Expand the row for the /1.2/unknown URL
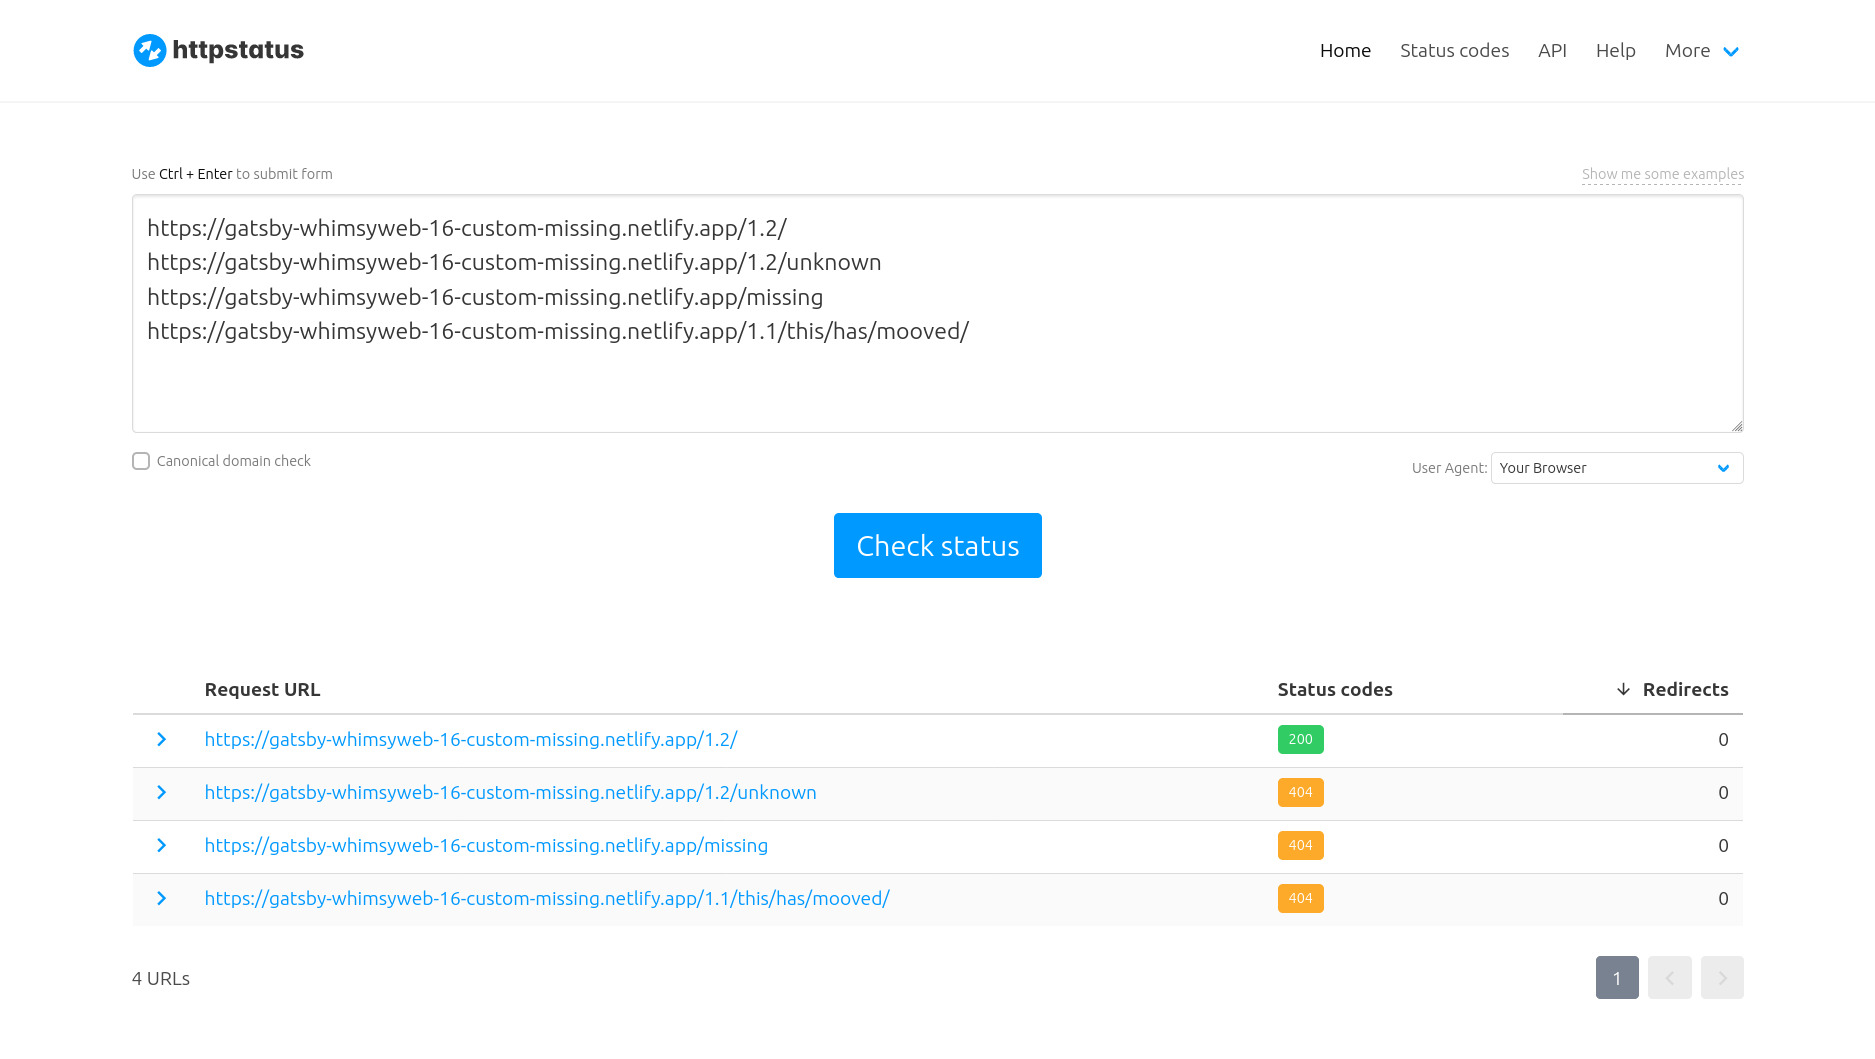Image resolution: width=1875 pixels, height=1059 pixels. tap(161, 793)
